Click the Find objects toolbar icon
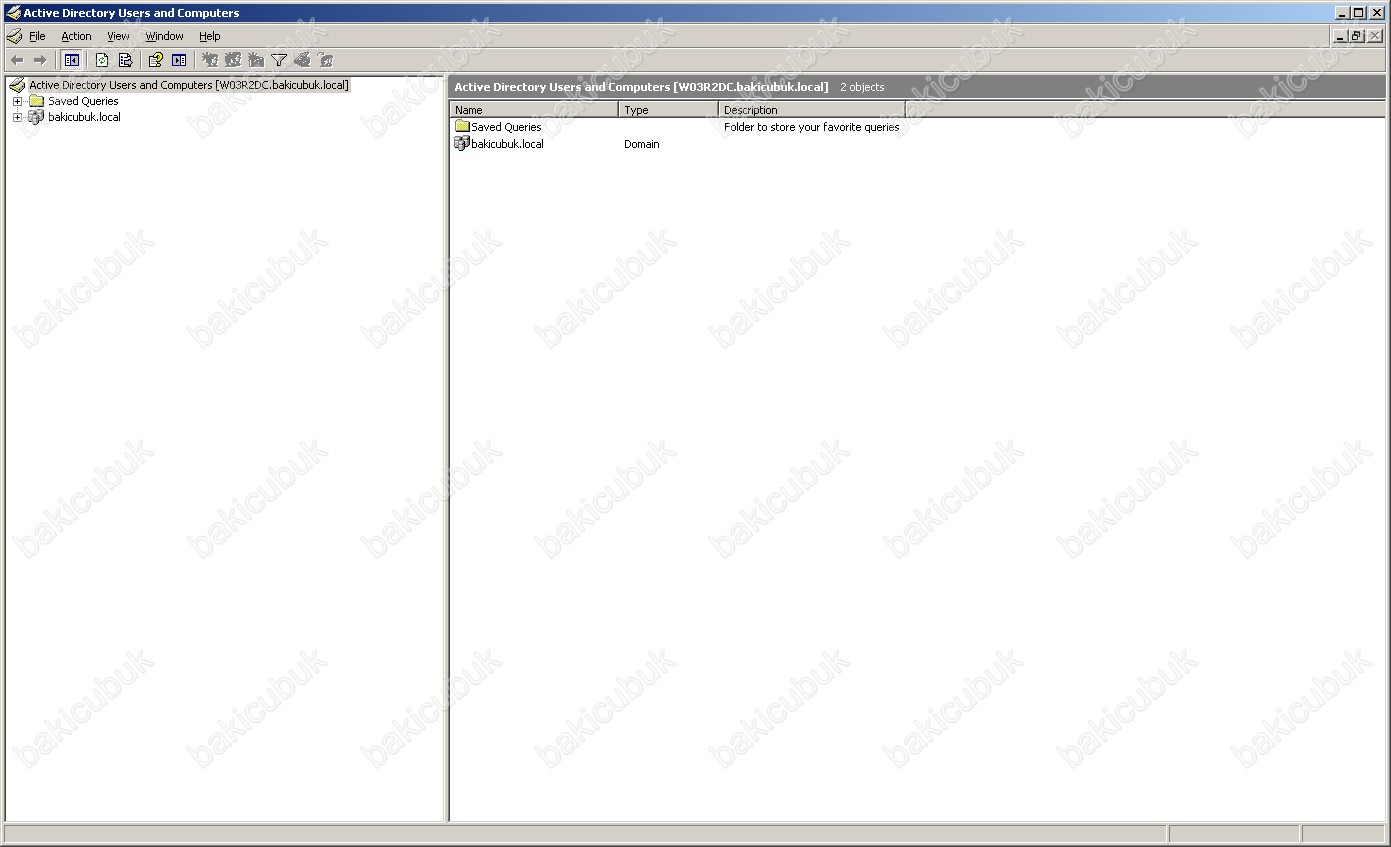 click(302, 60)
